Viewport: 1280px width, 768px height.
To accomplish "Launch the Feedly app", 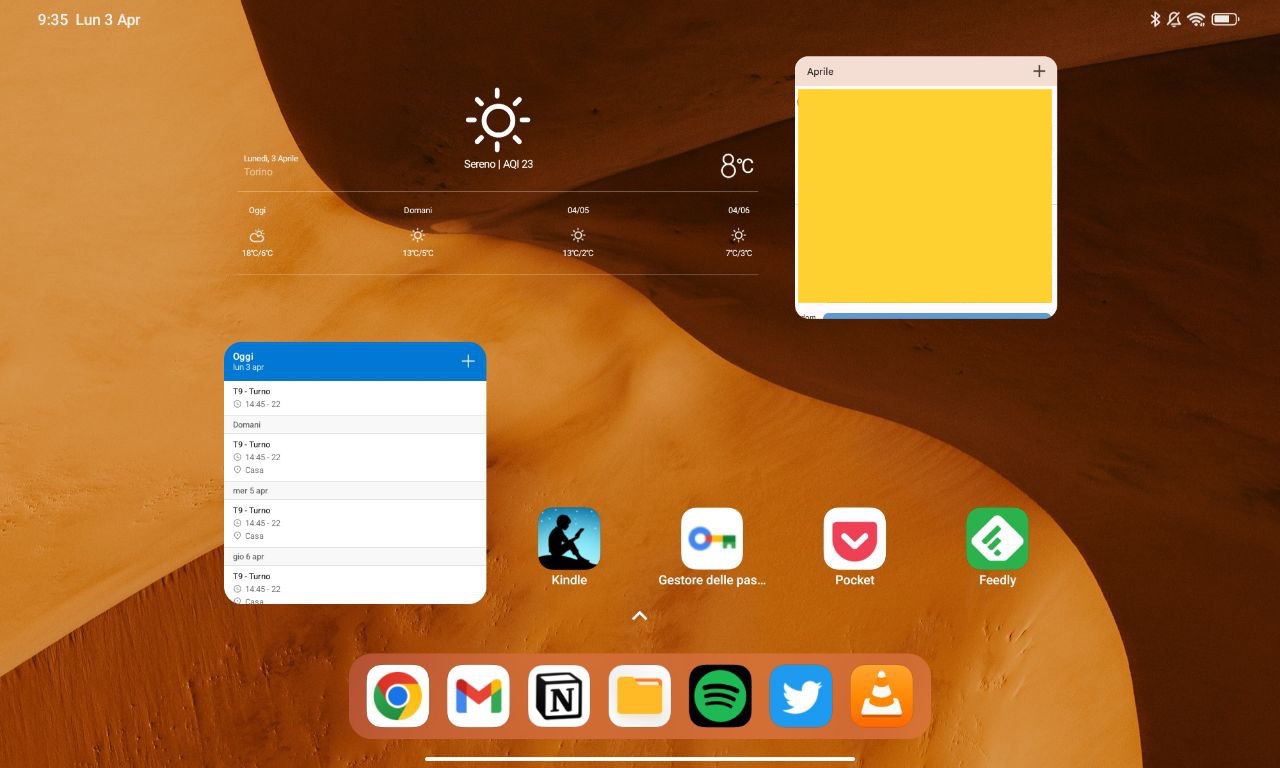I will point(997,539).
